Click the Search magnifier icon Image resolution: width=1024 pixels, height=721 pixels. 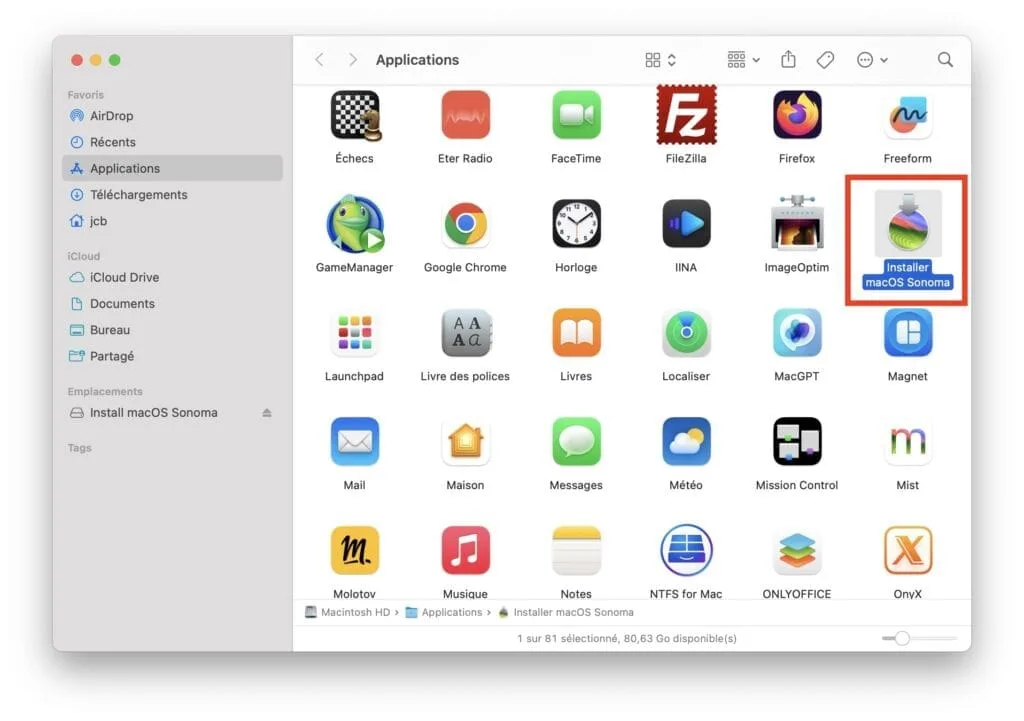[945, 60]
